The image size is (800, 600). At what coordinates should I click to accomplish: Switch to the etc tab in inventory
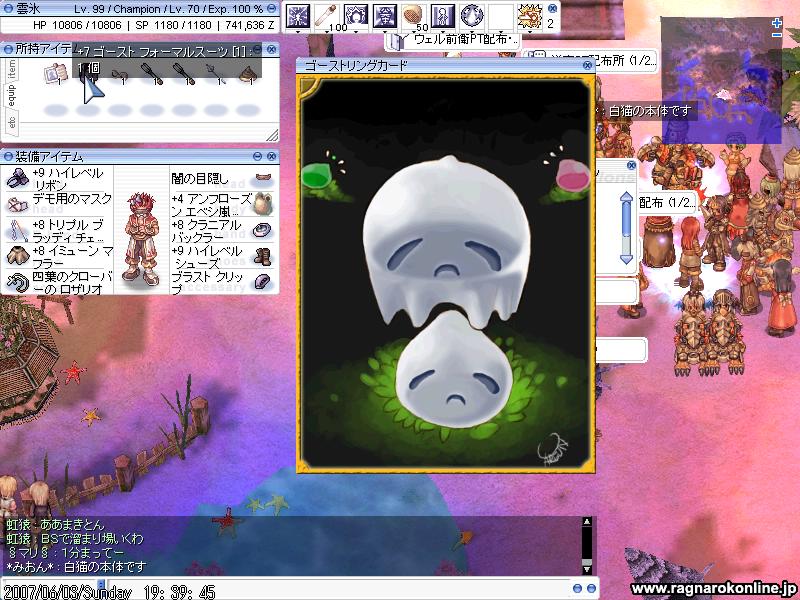pos(11,122)
